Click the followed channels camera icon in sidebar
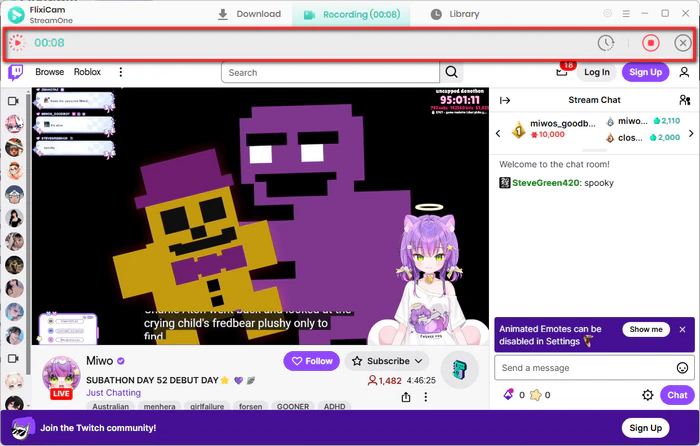This screenshot has height=446, width=700. 13,101
